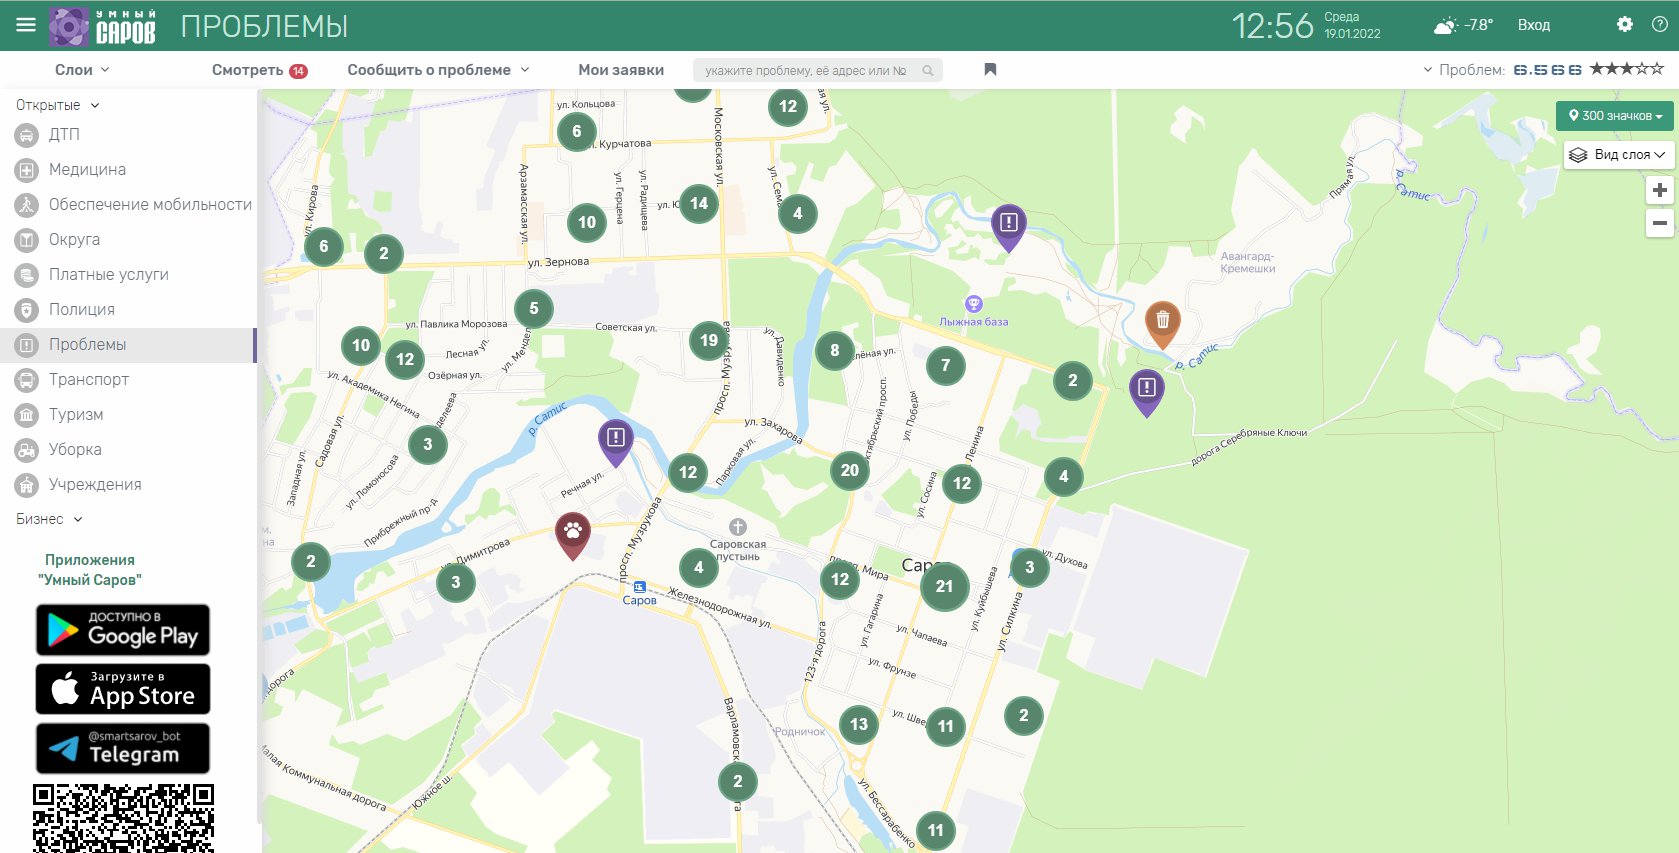Select the orange trash bin map marker

pos(1162,321)
